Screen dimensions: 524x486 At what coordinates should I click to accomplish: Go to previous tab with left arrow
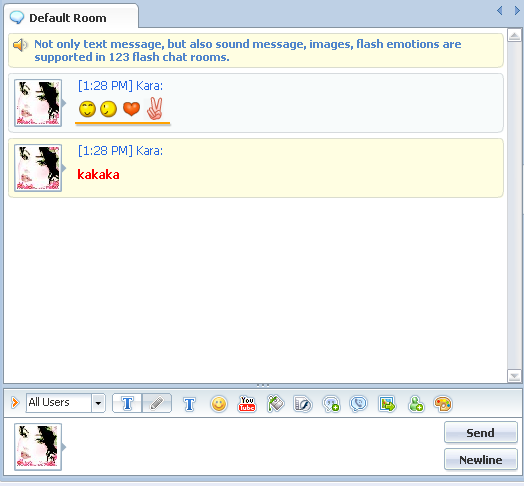pos(500,11)
